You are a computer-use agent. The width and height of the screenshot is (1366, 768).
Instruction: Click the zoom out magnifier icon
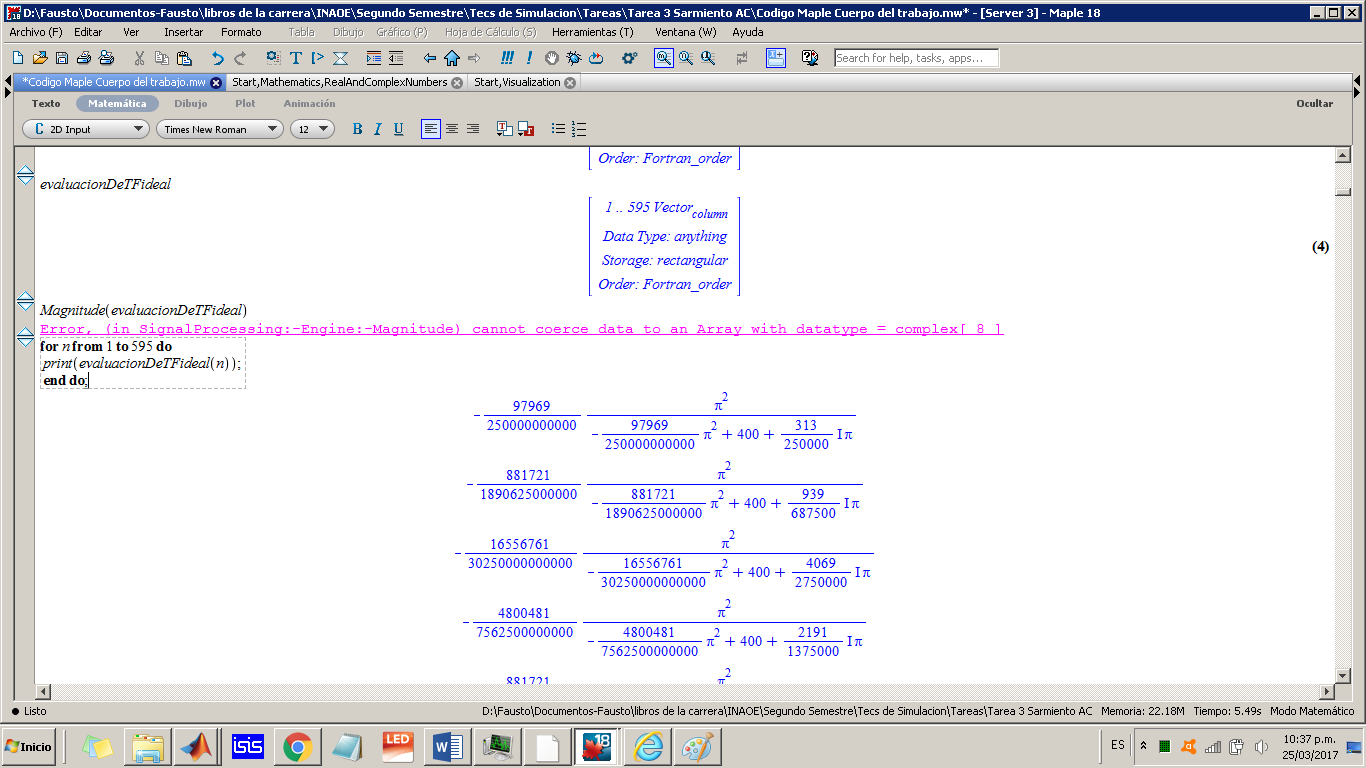[708, 58]
